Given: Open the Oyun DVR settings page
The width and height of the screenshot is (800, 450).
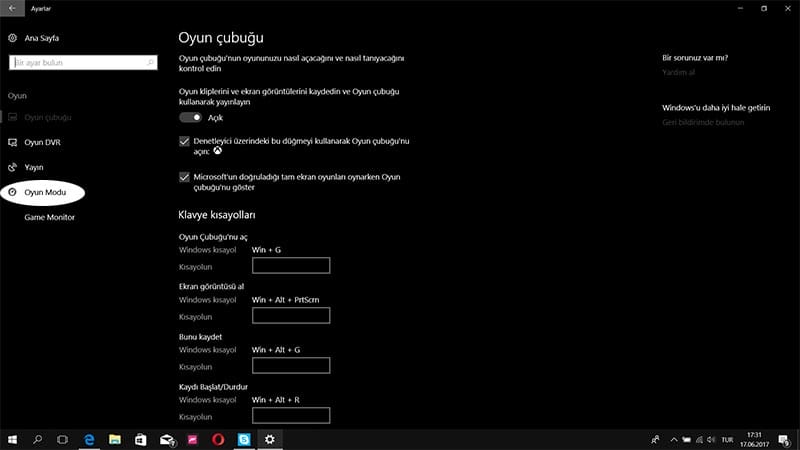Looking at the screenshot, I should (41, 142).
